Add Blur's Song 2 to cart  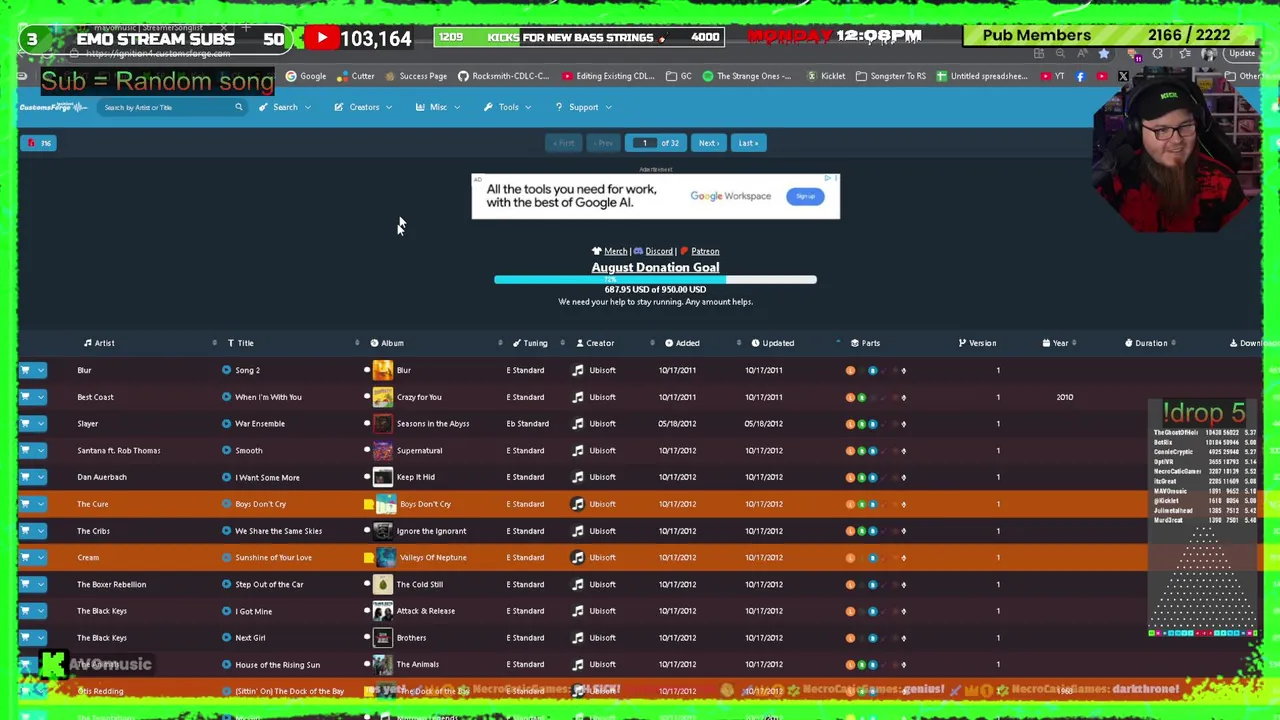point(25,370)
